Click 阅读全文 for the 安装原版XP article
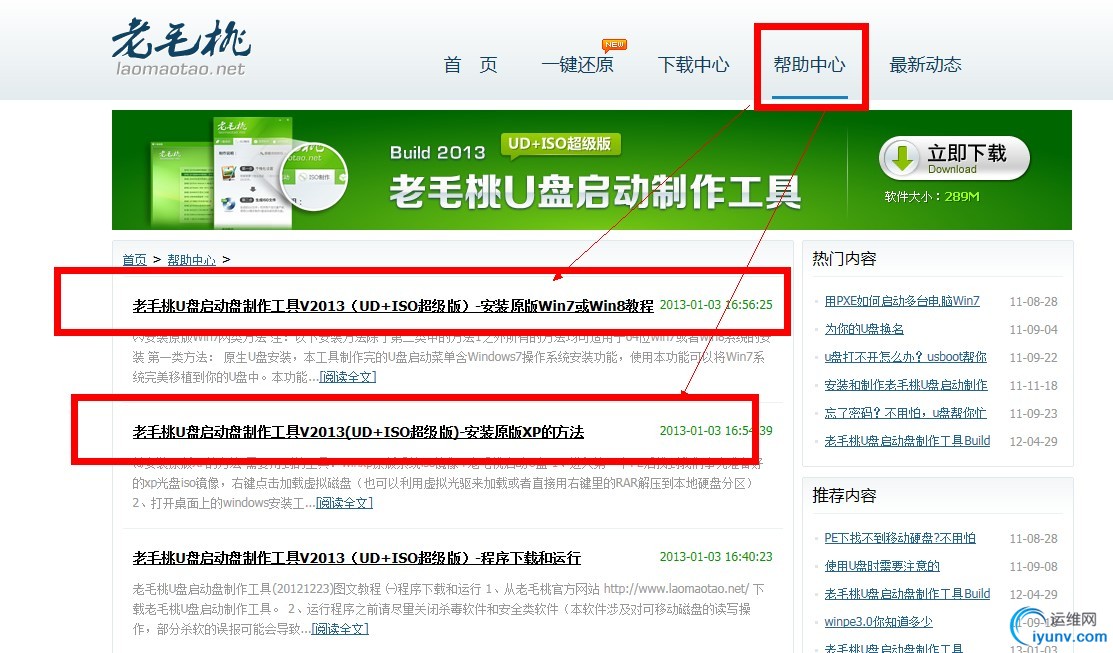The width and height of the screenshot is (1113, 653). click(344, 503)
